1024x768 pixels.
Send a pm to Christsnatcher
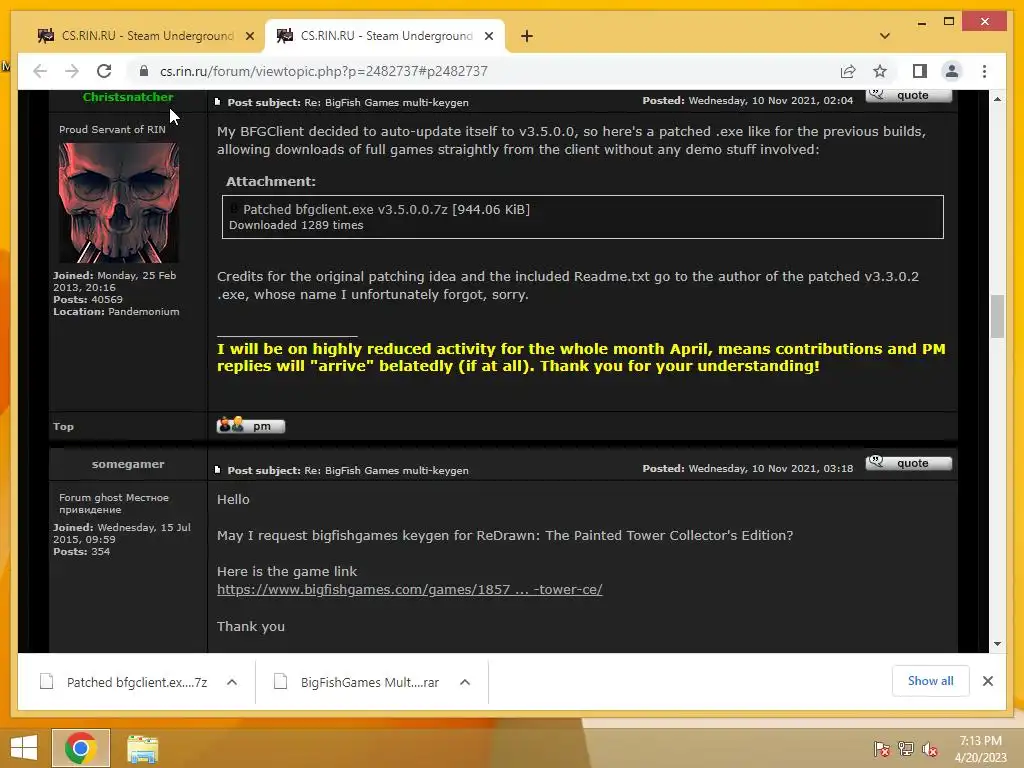coord(251,426)
